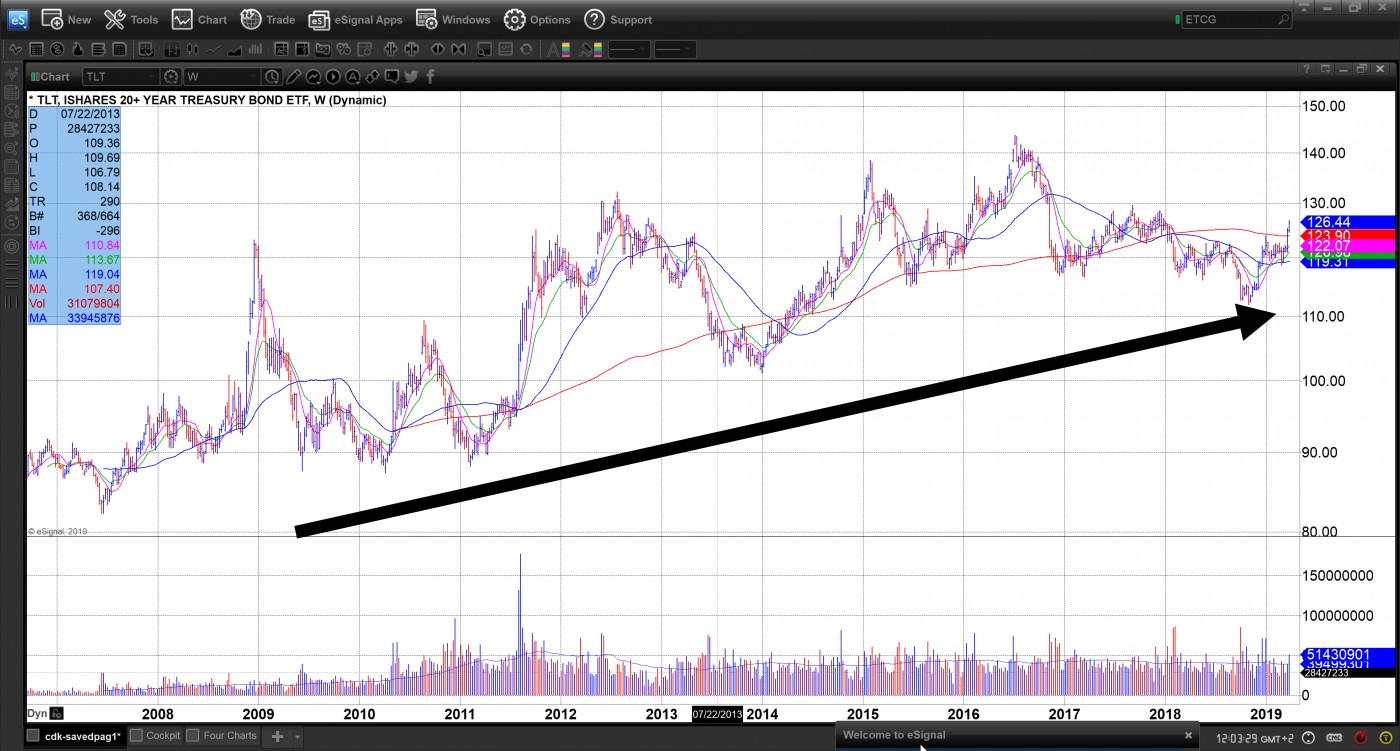Toggle the Four Charts page checkbox

click(192, 736)
